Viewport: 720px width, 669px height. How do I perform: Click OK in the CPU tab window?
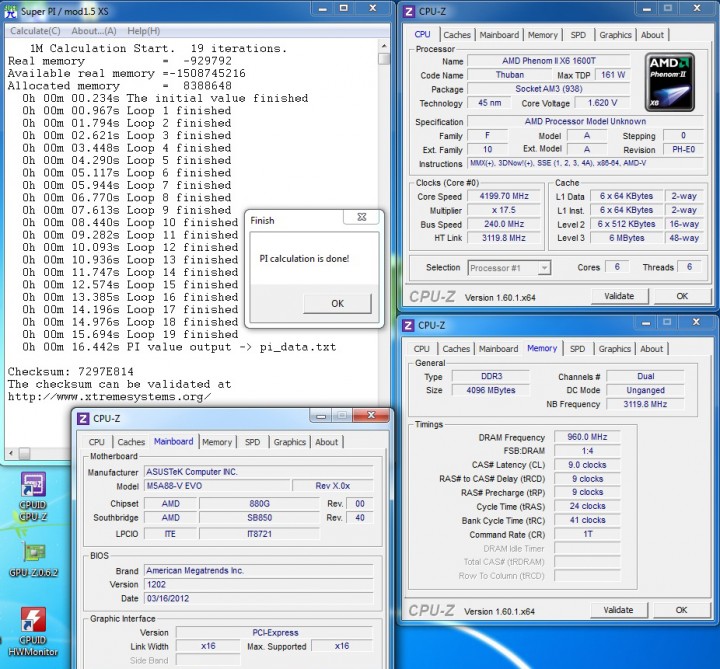click(x=682, y=296)
